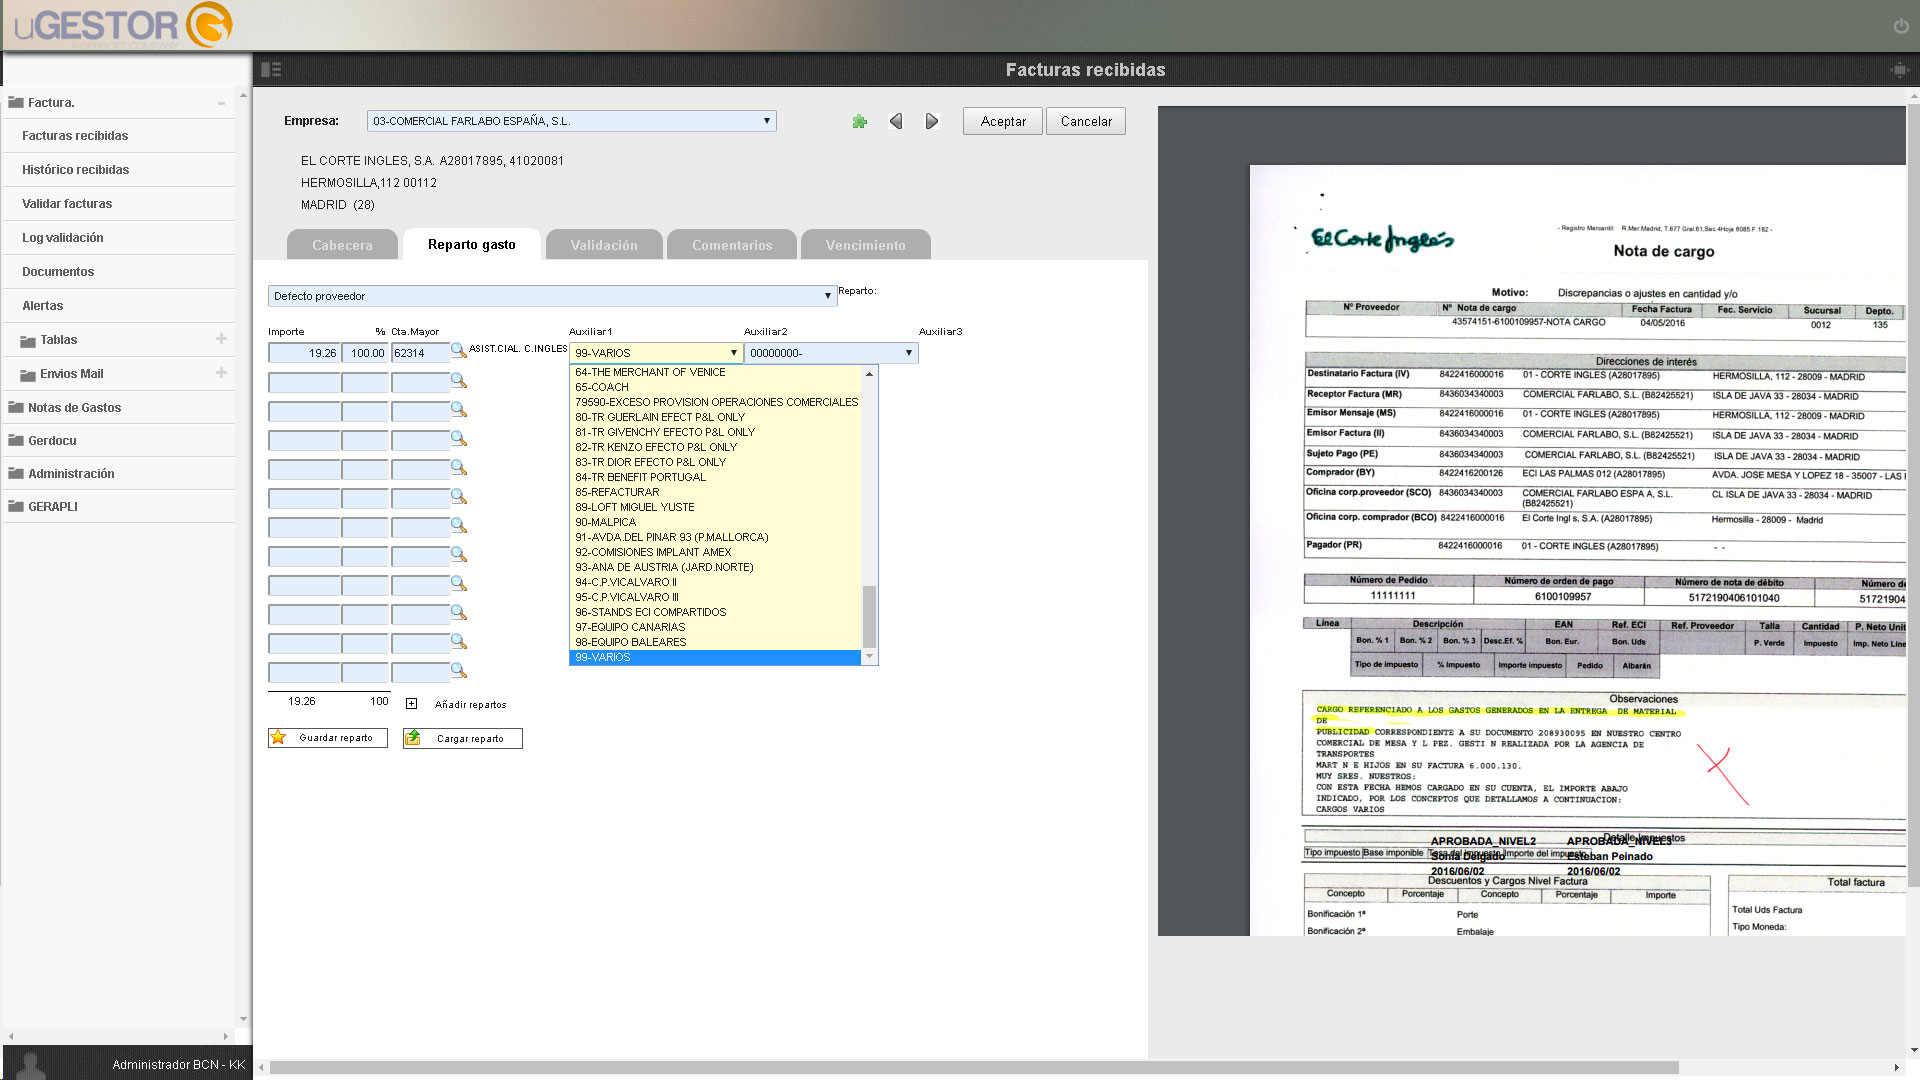Go to previous invoice arrow

(x=896, y=121)
